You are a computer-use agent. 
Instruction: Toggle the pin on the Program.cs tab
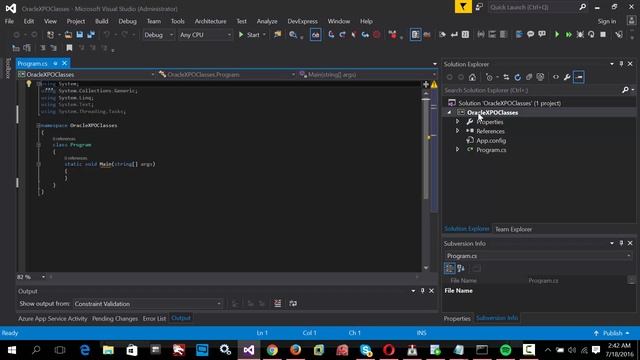56,64
